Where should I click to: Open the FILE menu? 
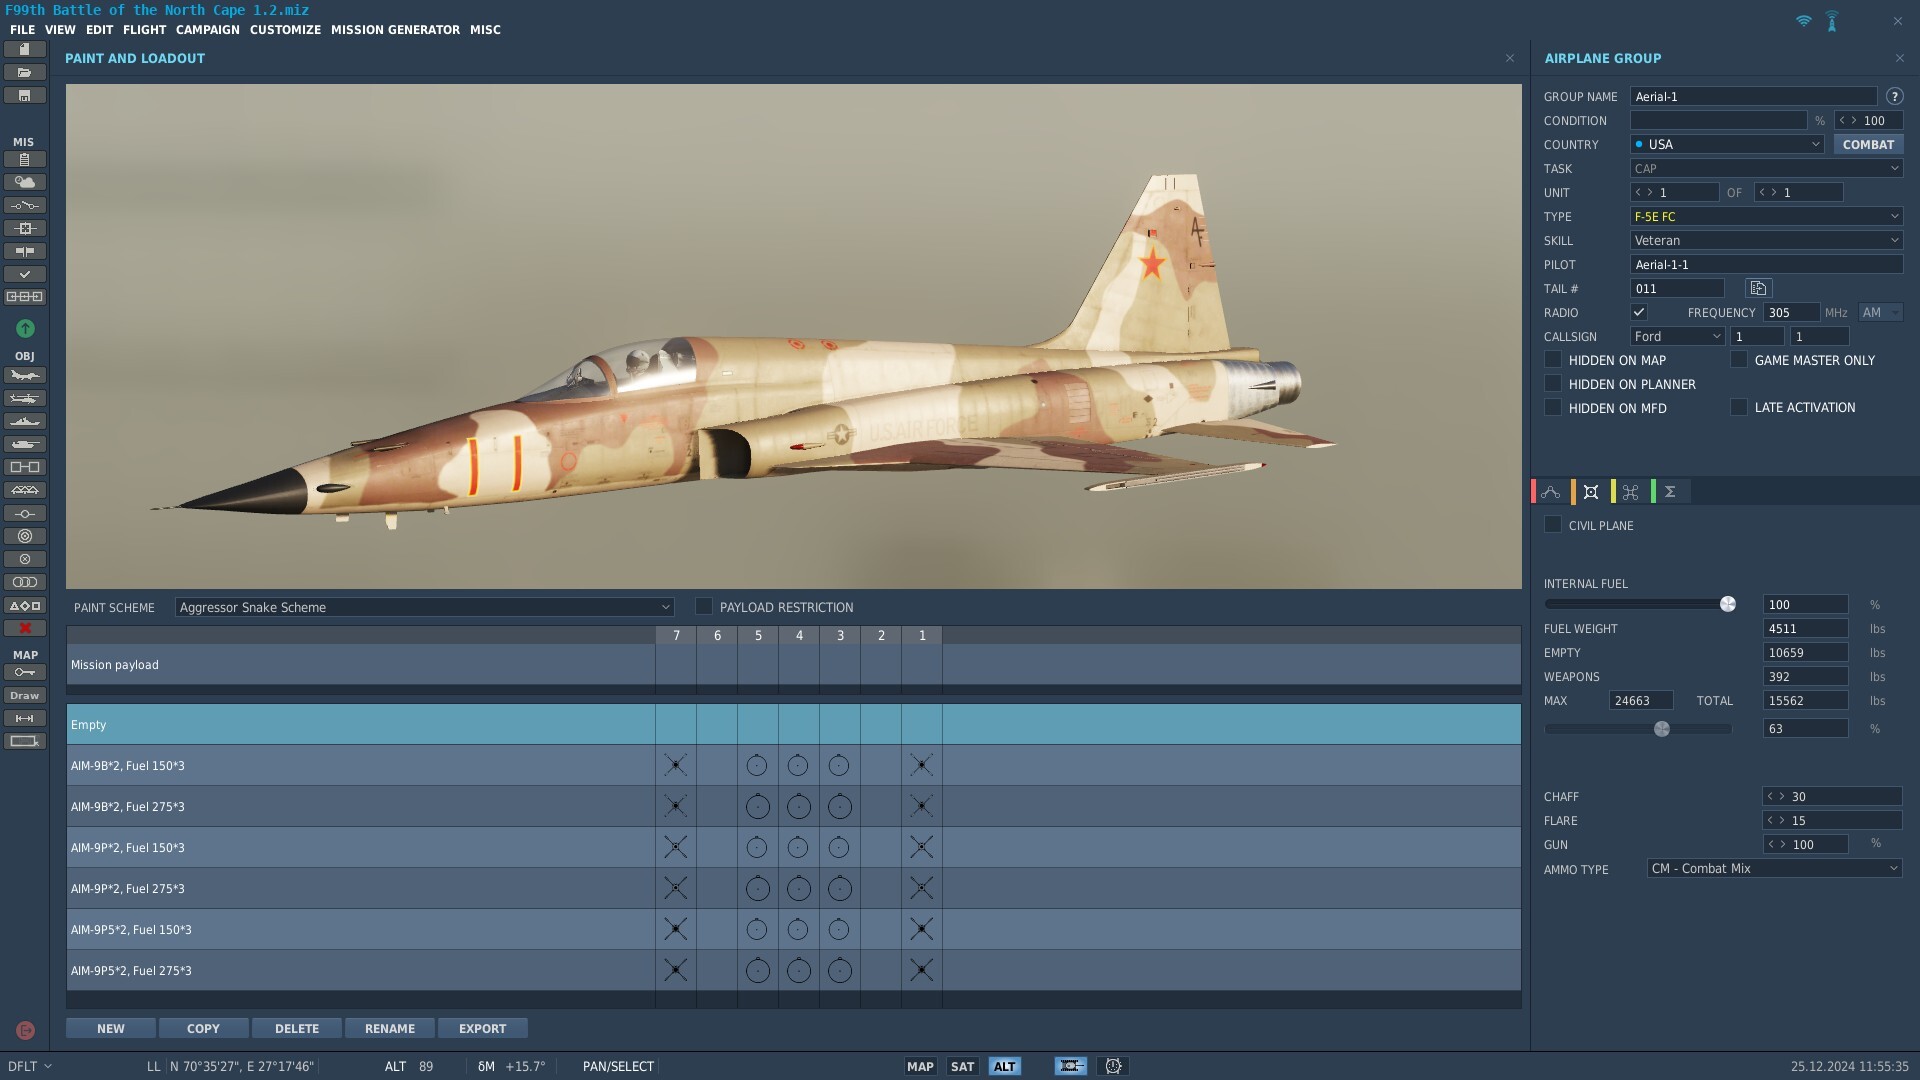pyautogui.click(x=22, y=30)
